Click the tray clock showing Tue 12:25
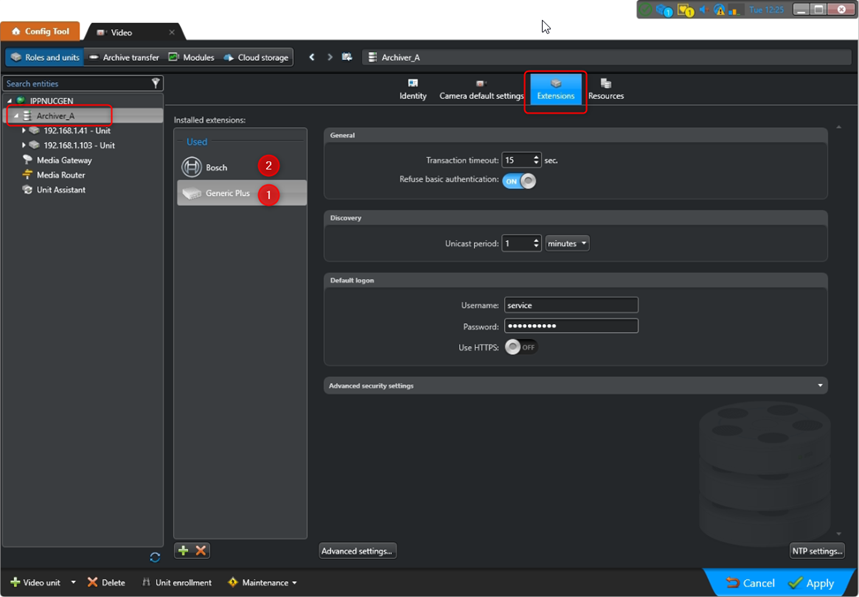Viewport: 859px width, 597px height. pos(766,9)
